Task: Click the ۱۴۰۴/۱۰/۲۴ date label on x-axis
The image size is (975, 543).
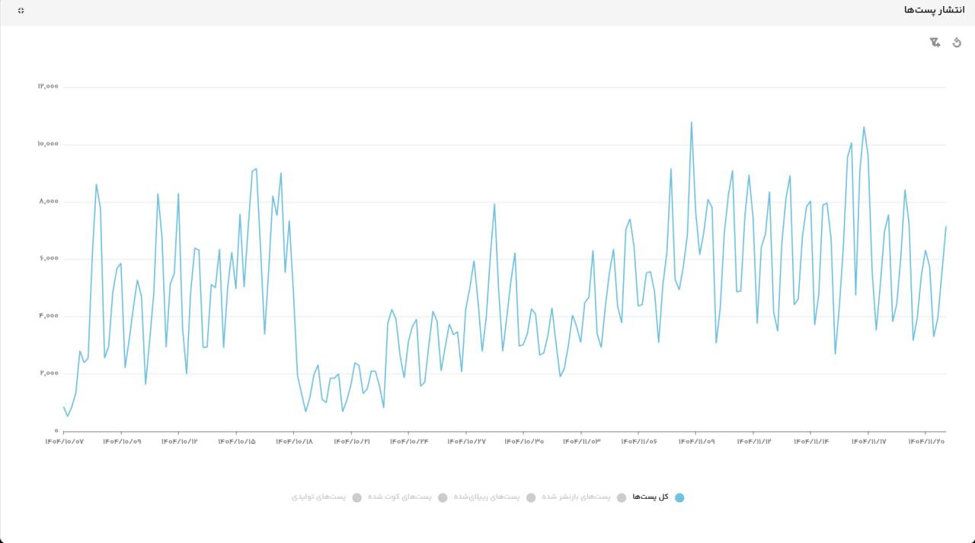Action: pos(409,442)
